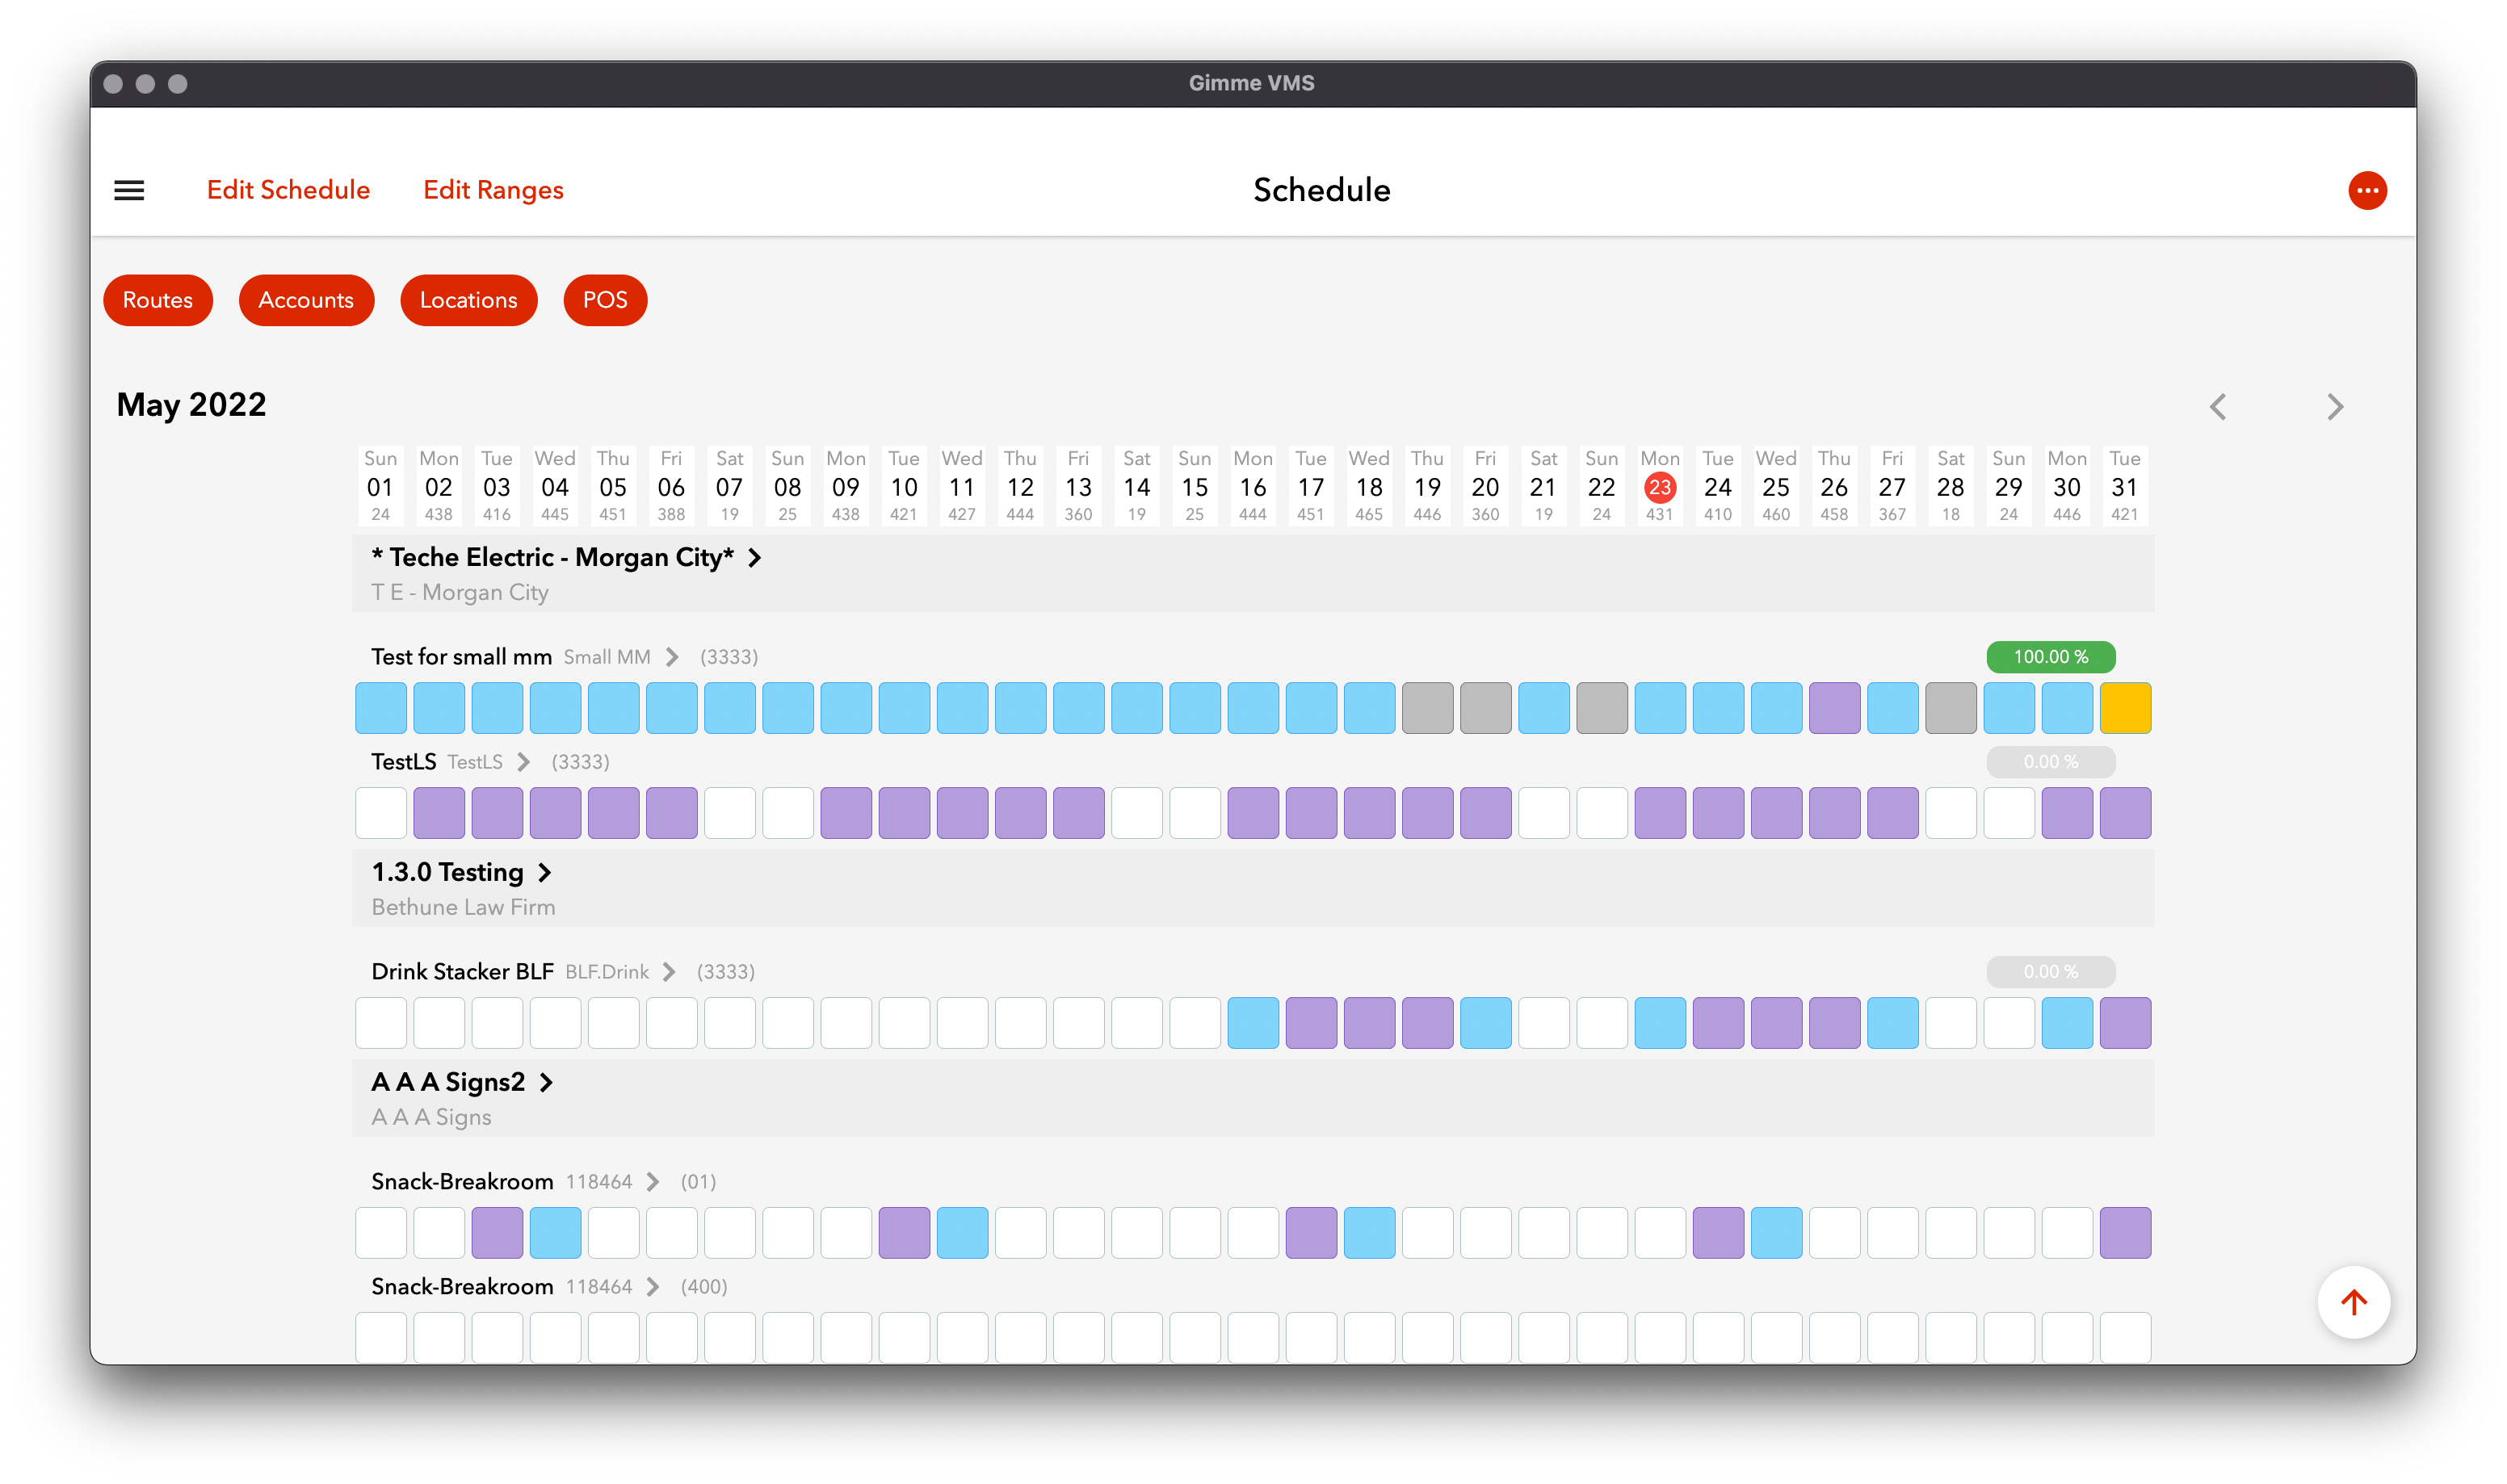Screen dimensions: 2507x1484
Task: Toggle Snack-Breakroom (01) purple cell on Tue 03
Action: (497, 1233)
